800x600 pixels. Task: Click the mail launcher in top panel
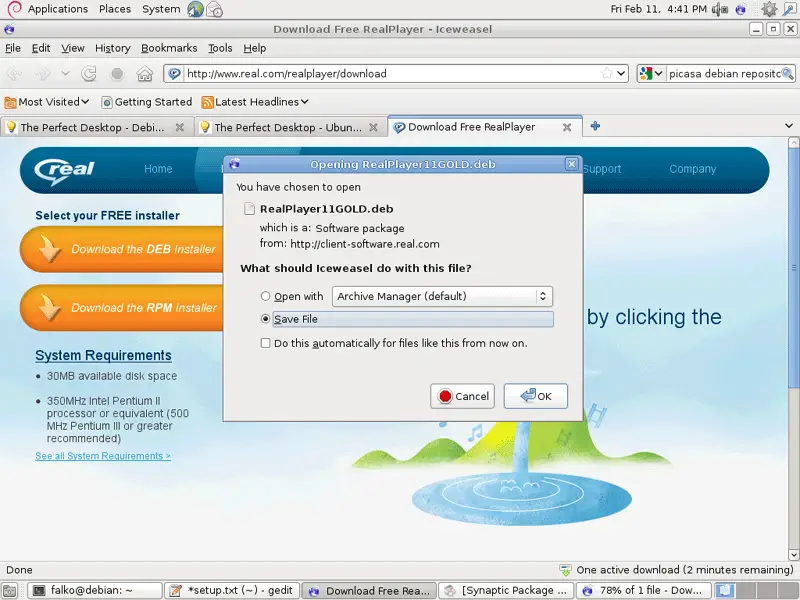pyautogui.click(x=215, y=9)
